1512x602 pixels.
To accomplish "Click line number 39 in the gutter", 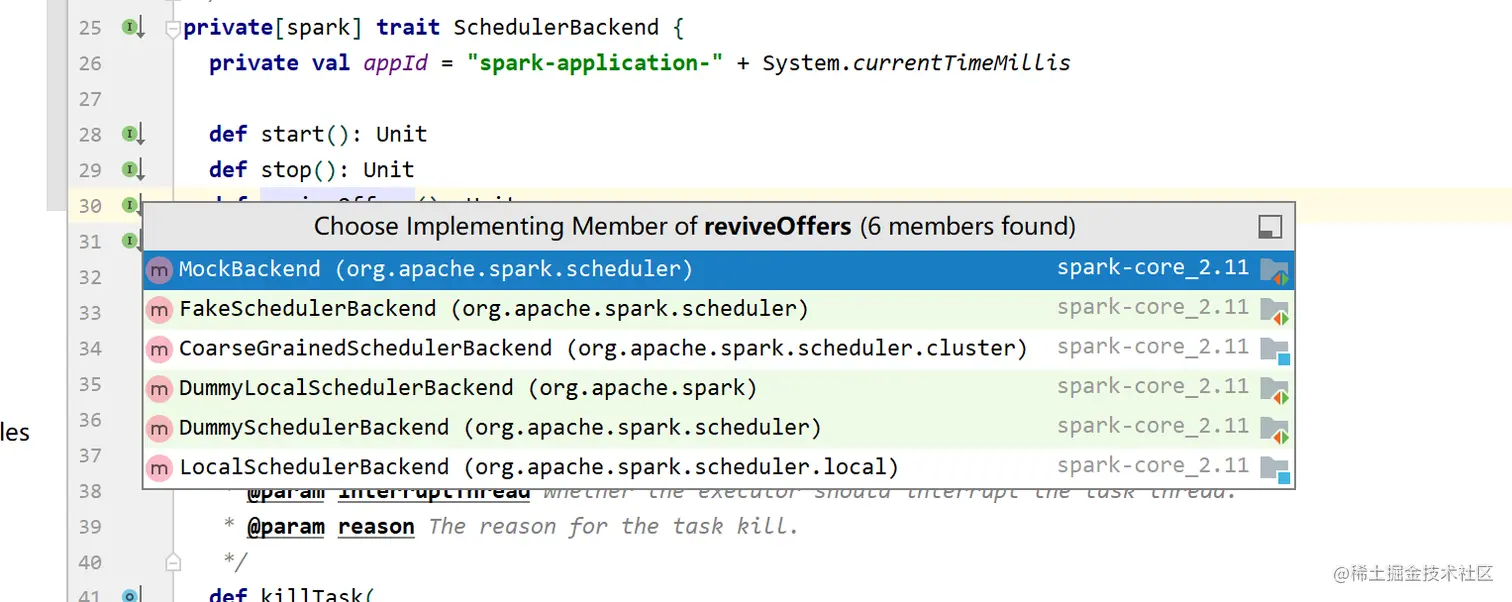I will click(90, 527).
